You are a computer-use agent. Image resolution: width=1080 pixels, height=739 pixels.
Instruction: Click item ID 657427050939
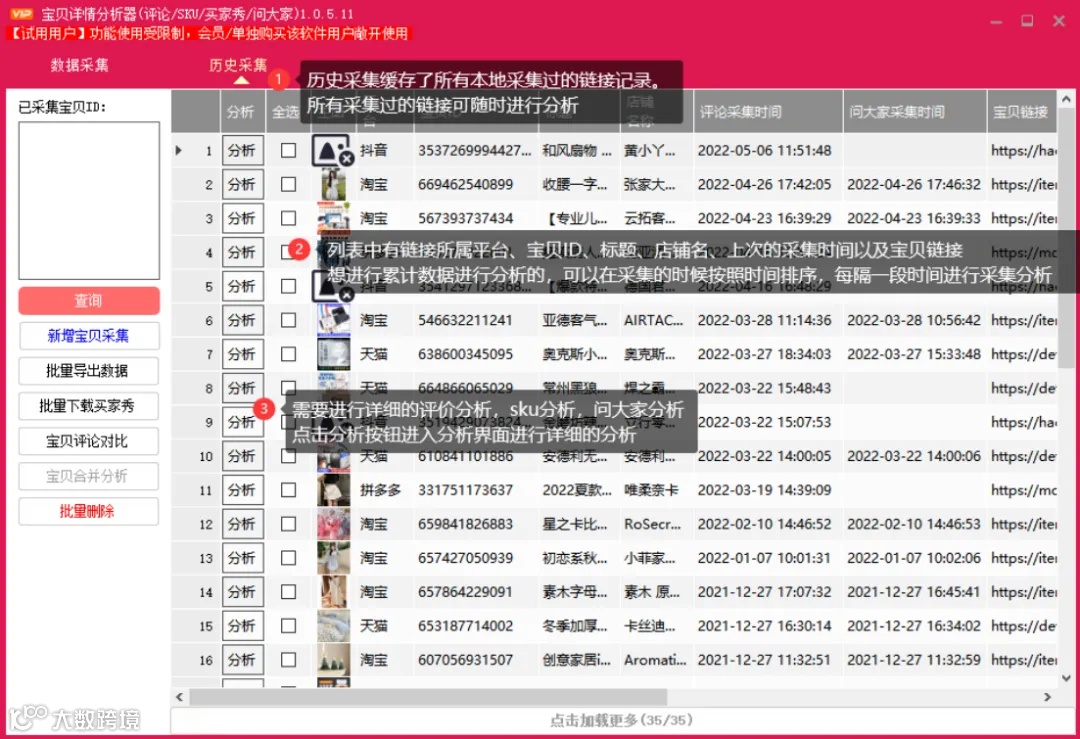point(466,558)
